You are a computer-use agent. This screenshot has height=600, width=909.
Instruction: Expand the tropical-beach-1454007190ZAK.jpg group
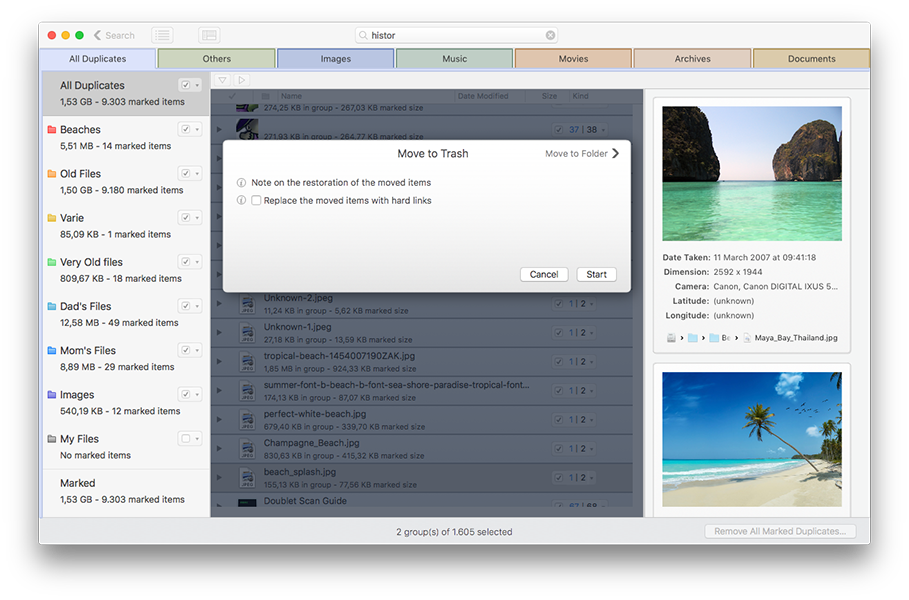pyautogui.click(x=219, y=362)
